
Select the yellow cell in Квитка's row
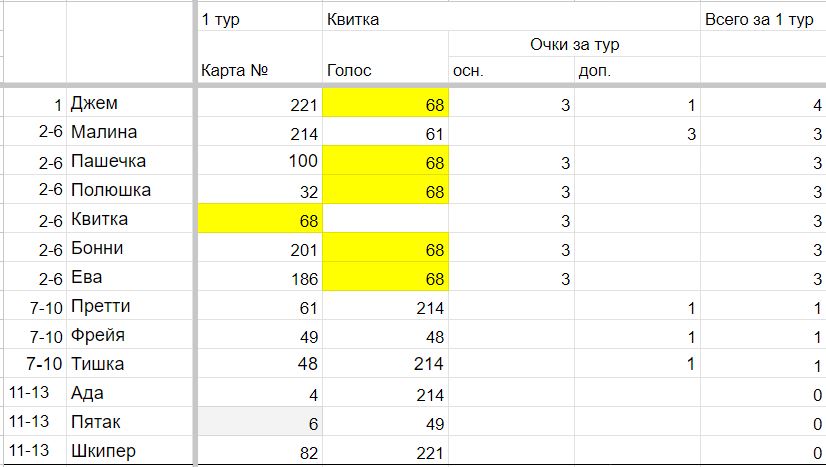(260, 218)
